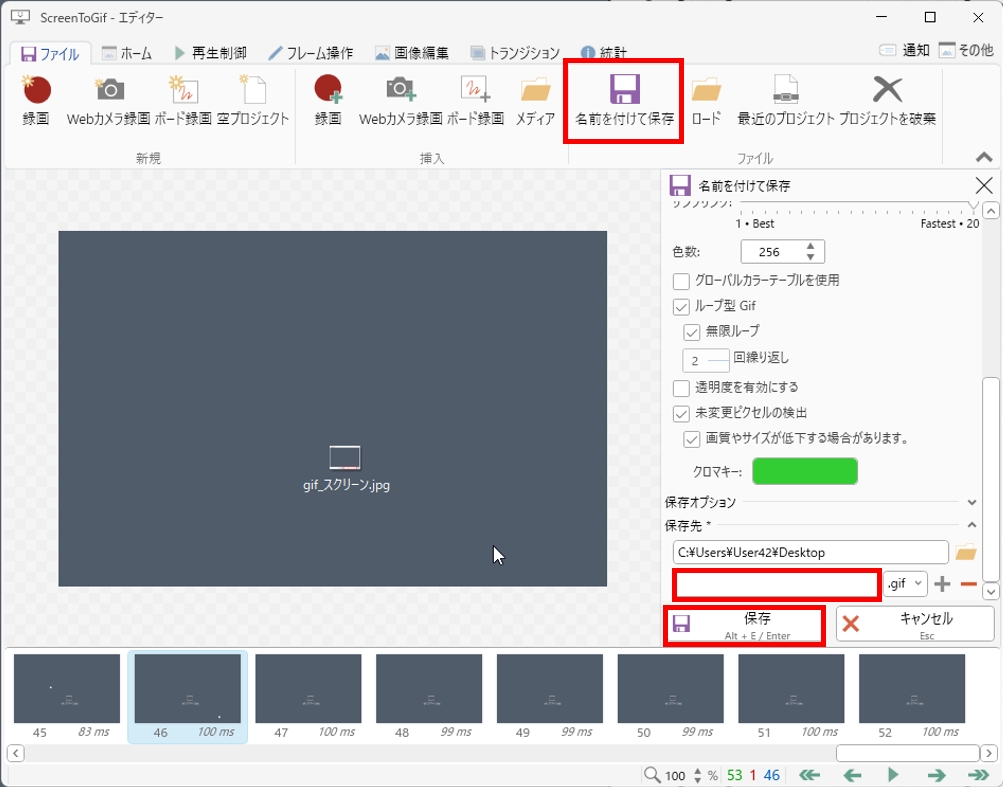Click the メディア insert icon
This screenshot has width=1003, height=787.
(x=536, y=91)
